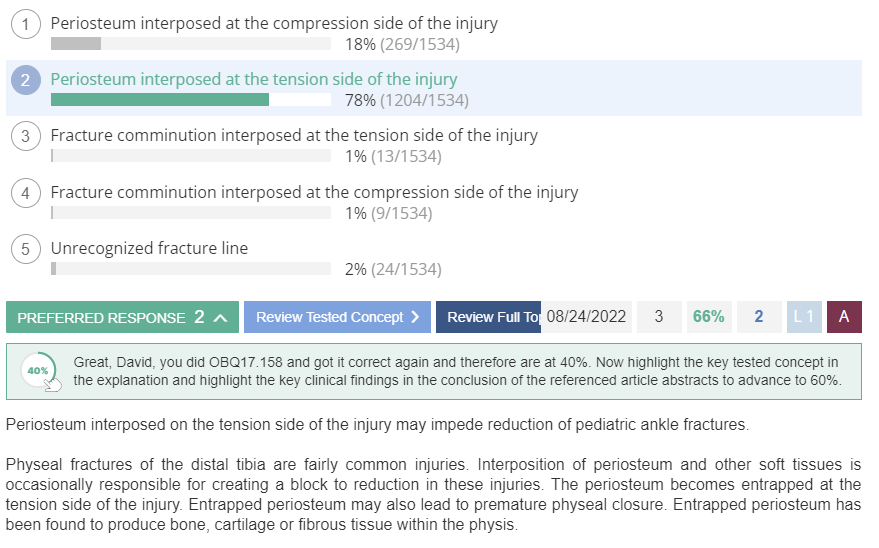
Task: Pick answer option number 4 circle
Action: 26,193
